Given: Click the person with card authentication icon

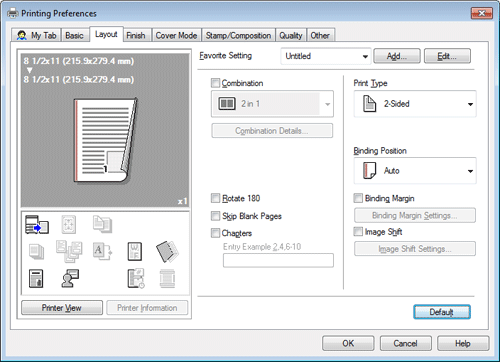Looking at the screenshot, I should pos(70,278).
